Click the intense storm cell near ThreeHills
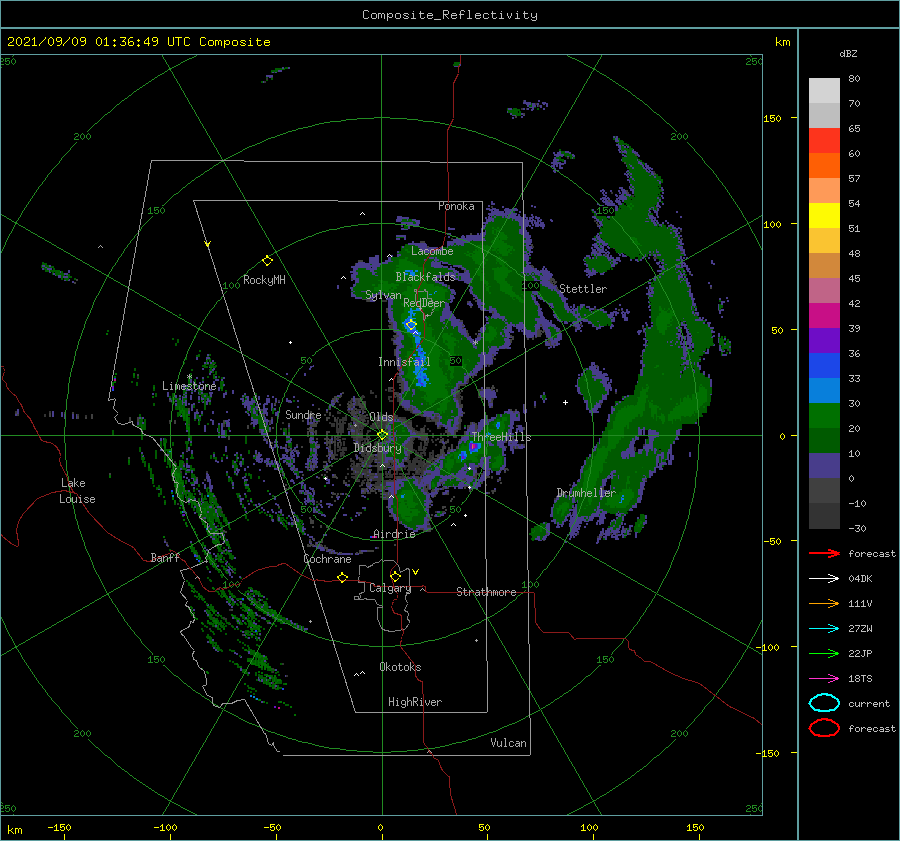 [x=474, y=446]
